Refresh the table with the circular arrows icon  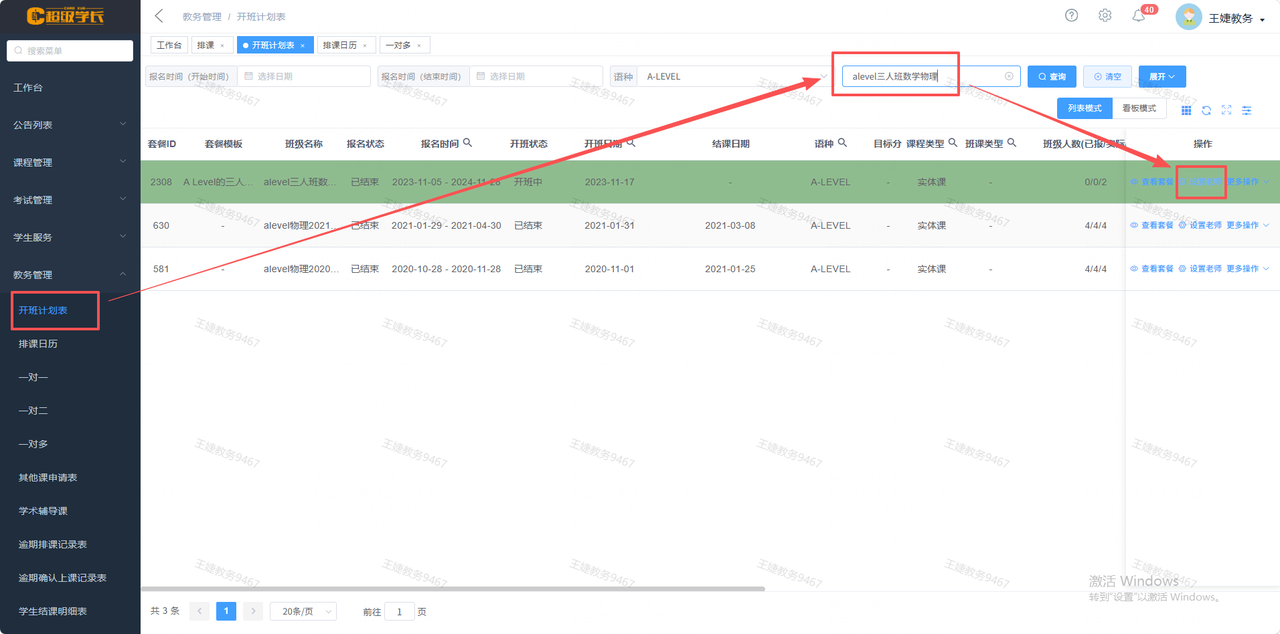tap(1207, 110)
